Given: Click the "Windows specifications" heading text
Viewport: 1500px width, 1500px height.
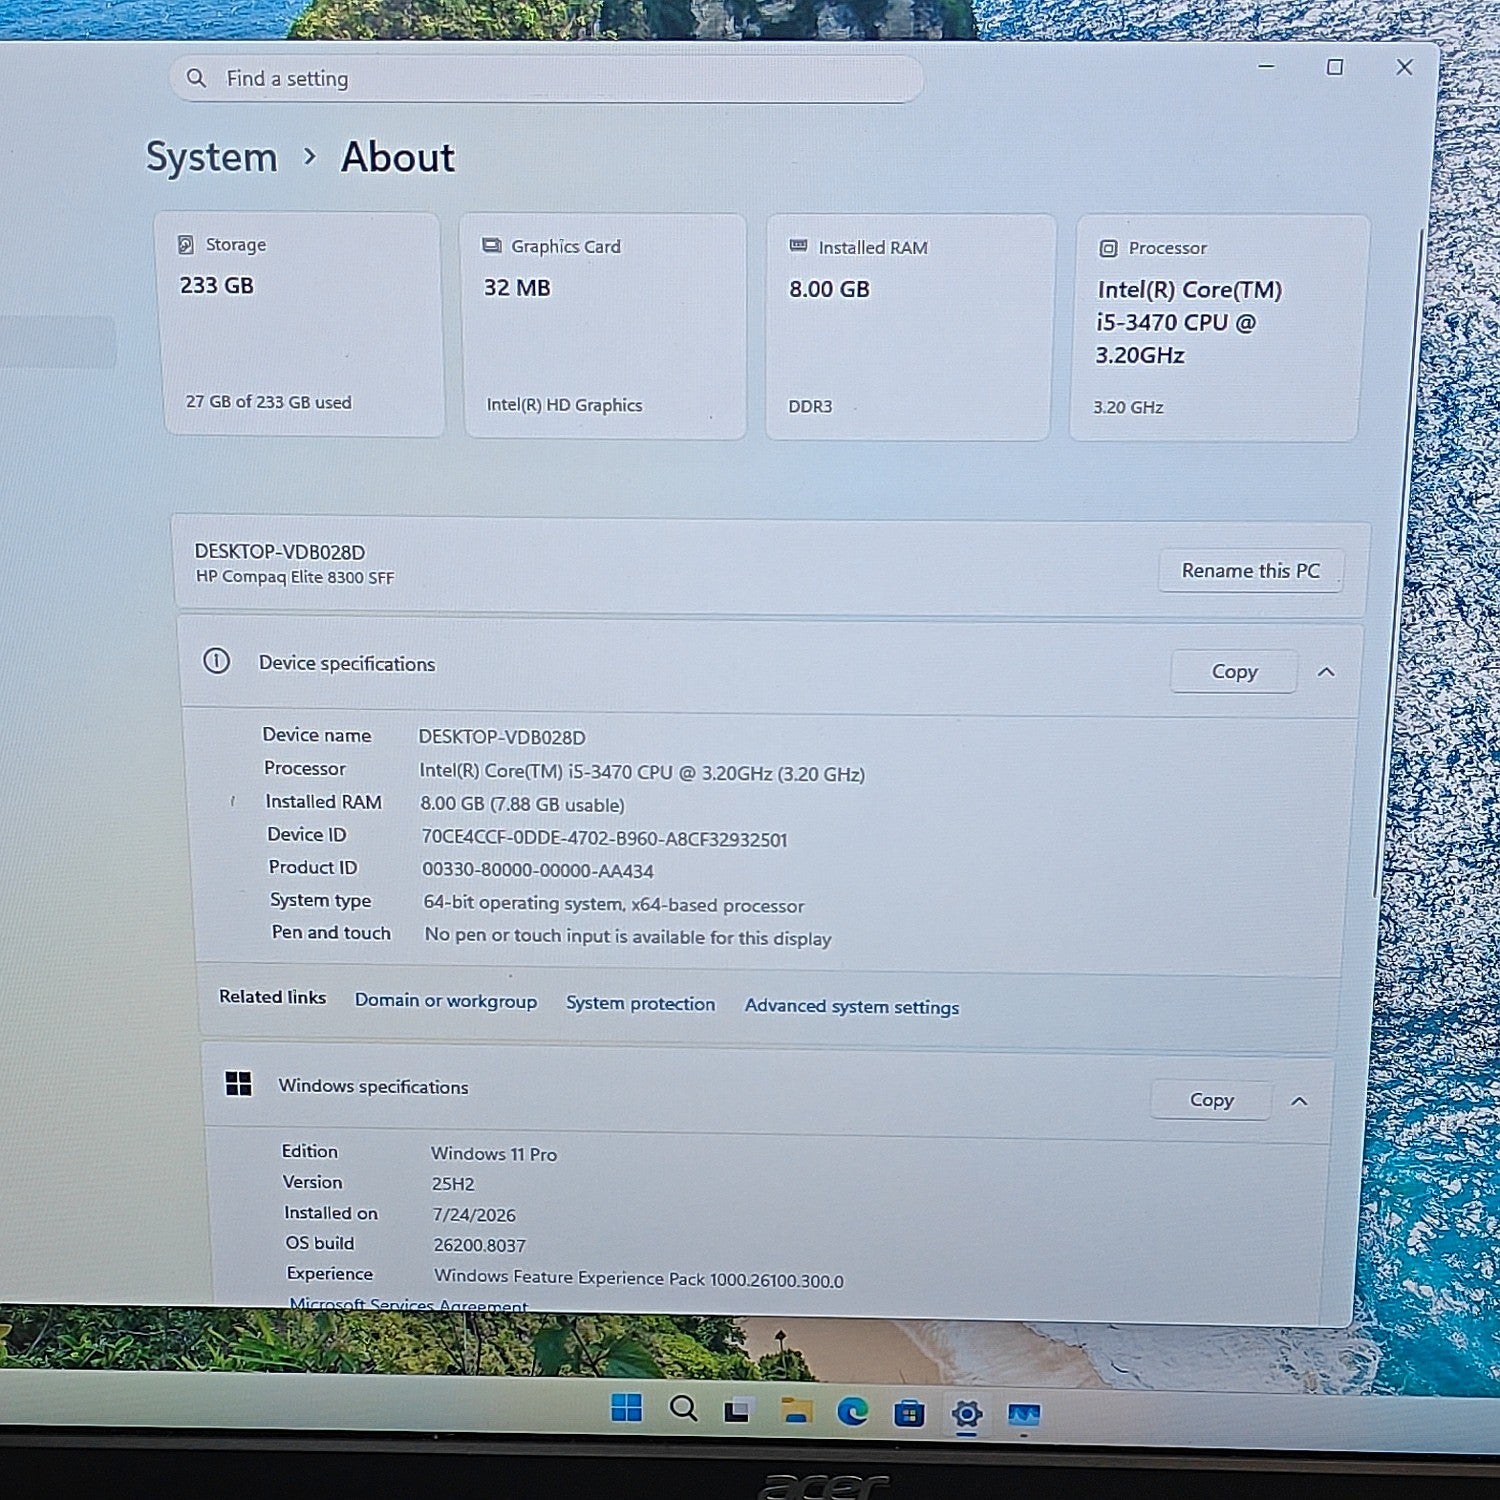Looking at the screenshot, I should (x=373, y=1086).
